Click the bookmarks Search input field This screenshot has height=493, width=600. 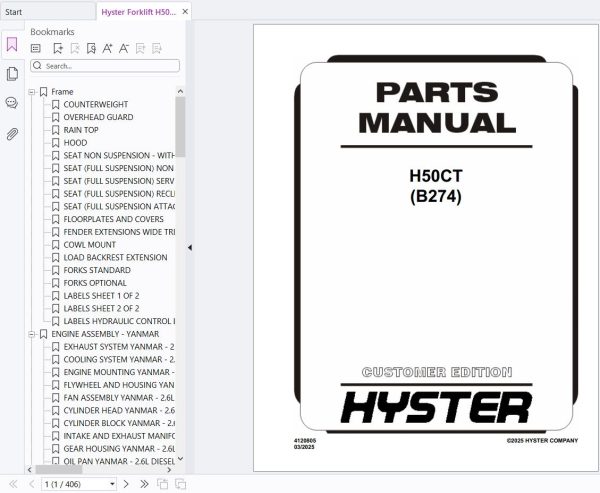pyautogui.click(x=105, y=65)
